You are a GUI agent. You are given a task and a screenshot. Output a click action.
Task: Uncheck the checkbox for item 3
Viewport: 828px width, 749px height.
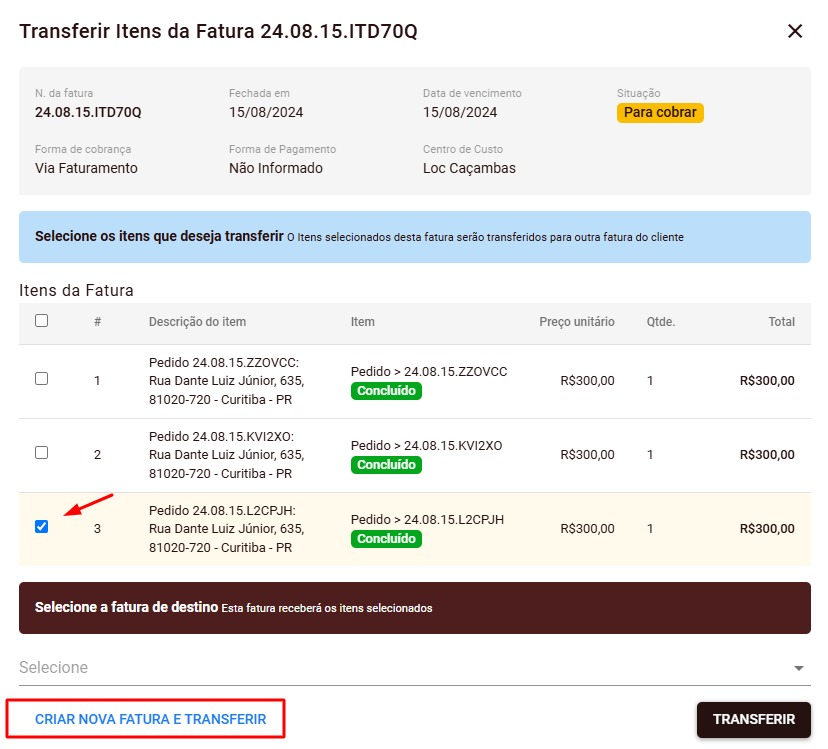(x=41, y=527)
